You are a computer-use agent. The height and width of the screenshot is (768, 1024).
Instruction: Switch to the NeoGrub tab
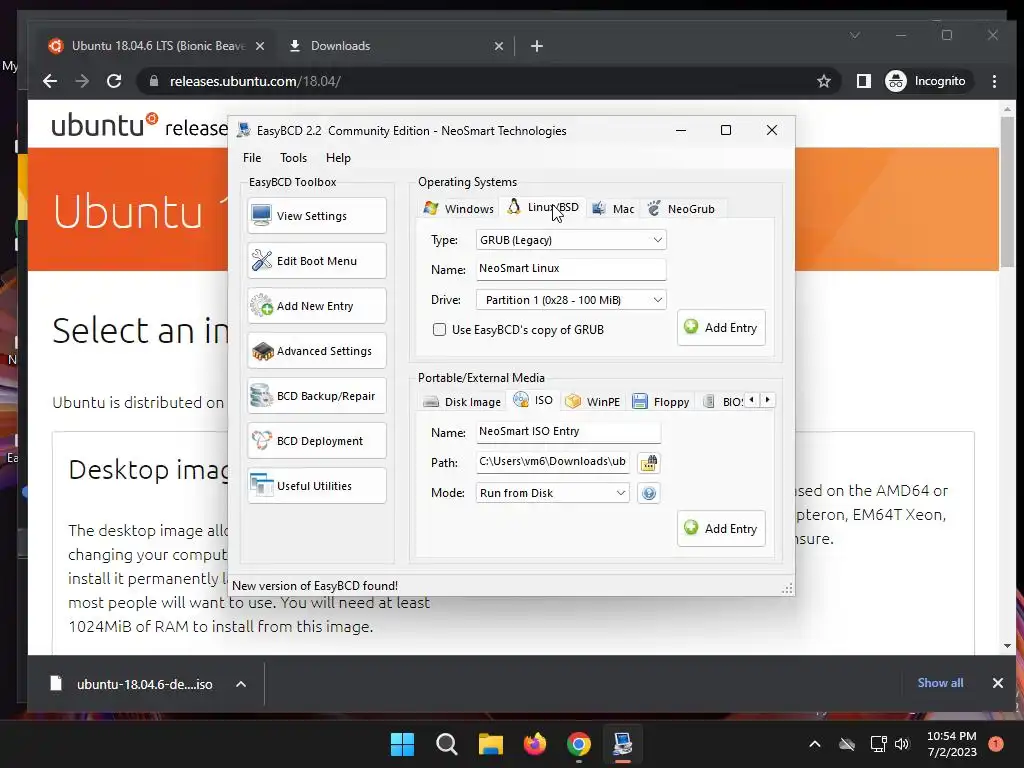tap(682, 208)
